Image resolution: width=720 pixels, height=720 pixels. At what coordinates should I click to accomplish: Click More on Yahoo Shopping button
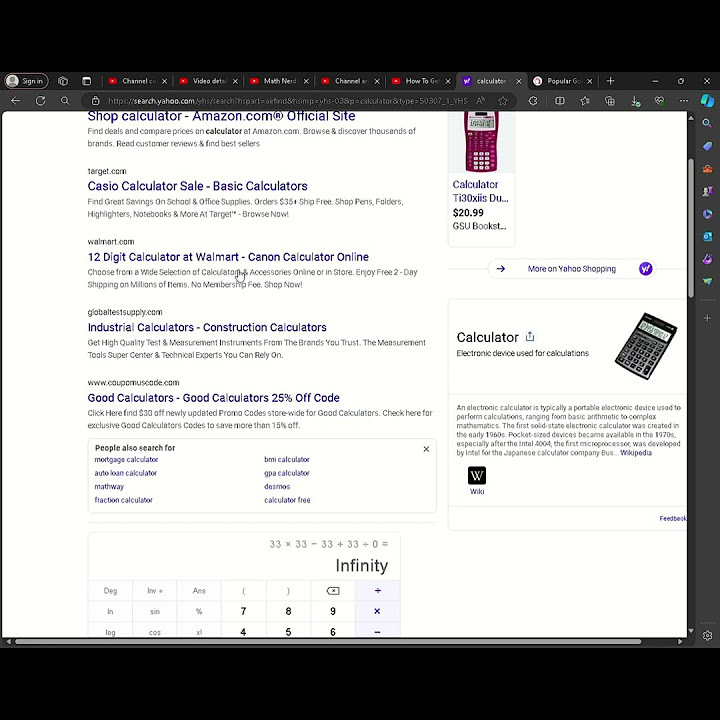pyautogui.click(x=572, y=269)
